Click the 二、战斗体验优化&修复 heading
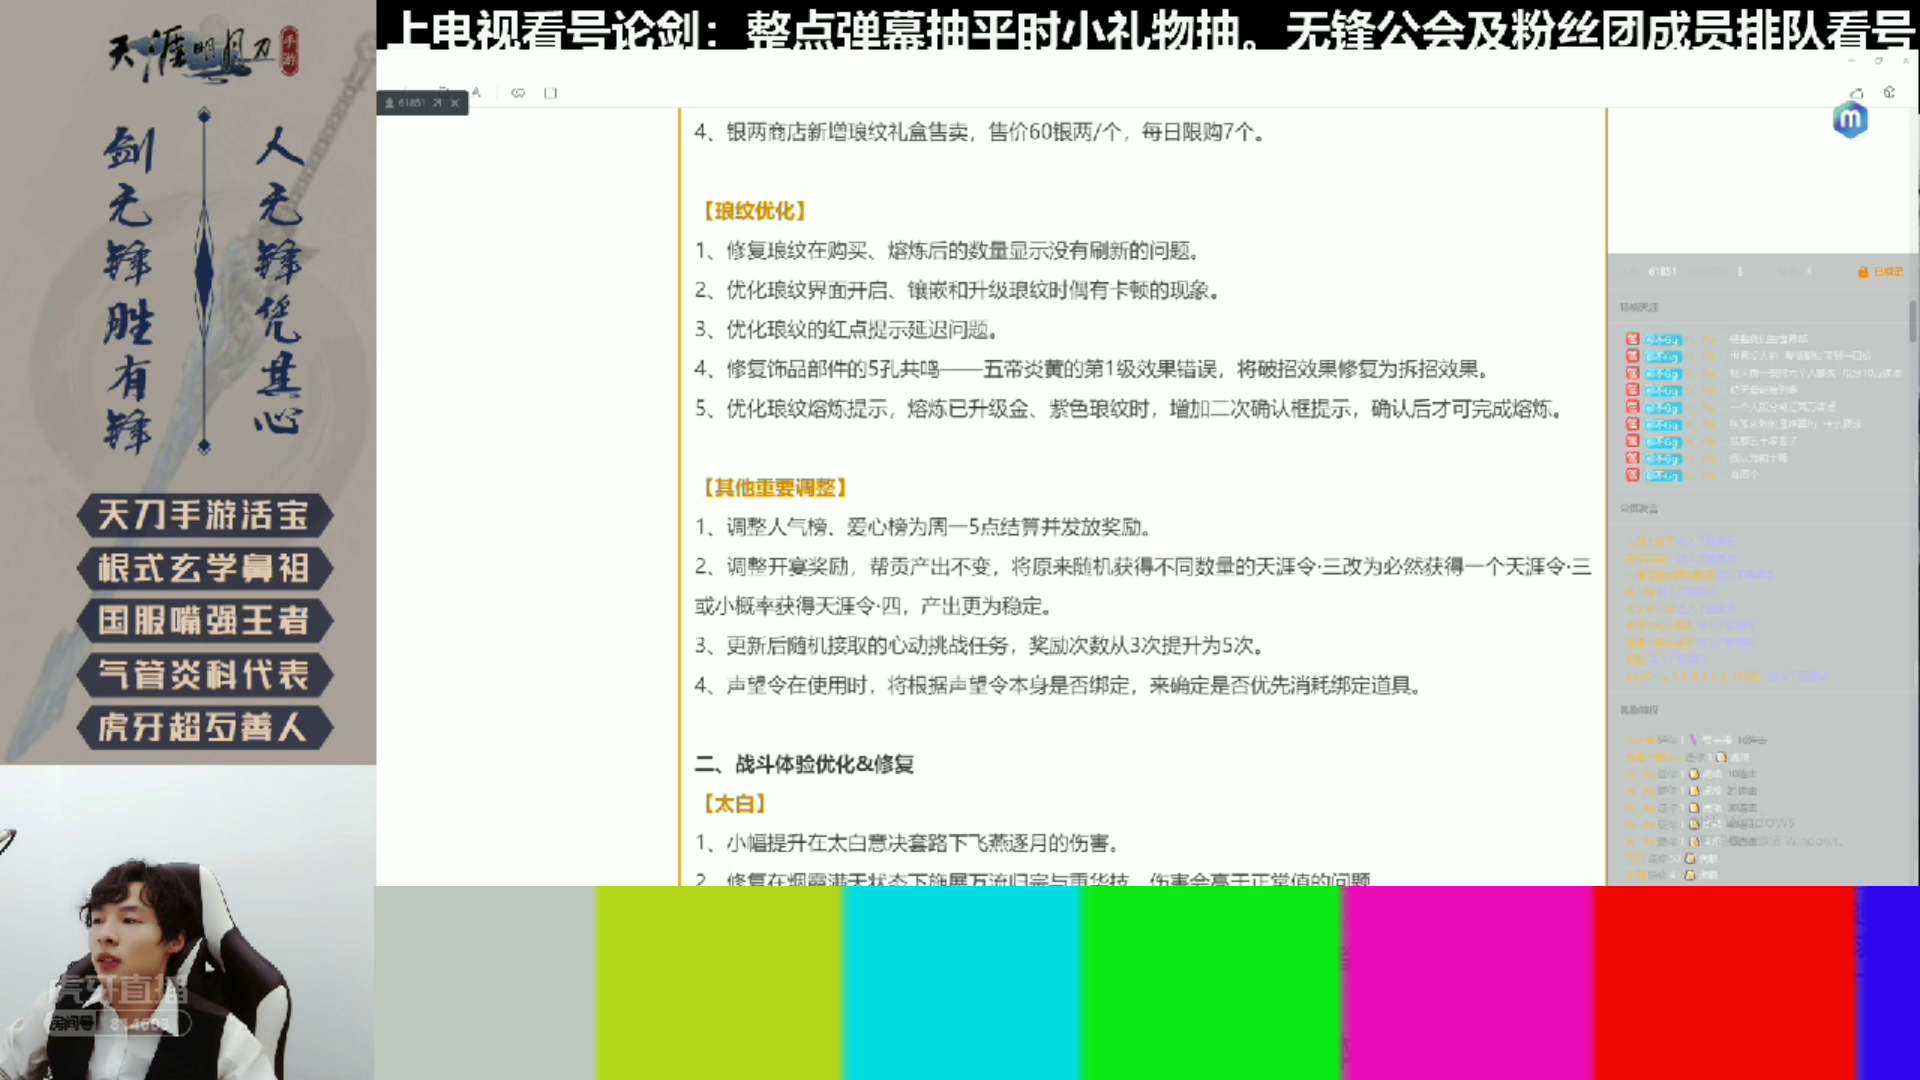This screenshot has width=1920, height=1080. point(804,765)
